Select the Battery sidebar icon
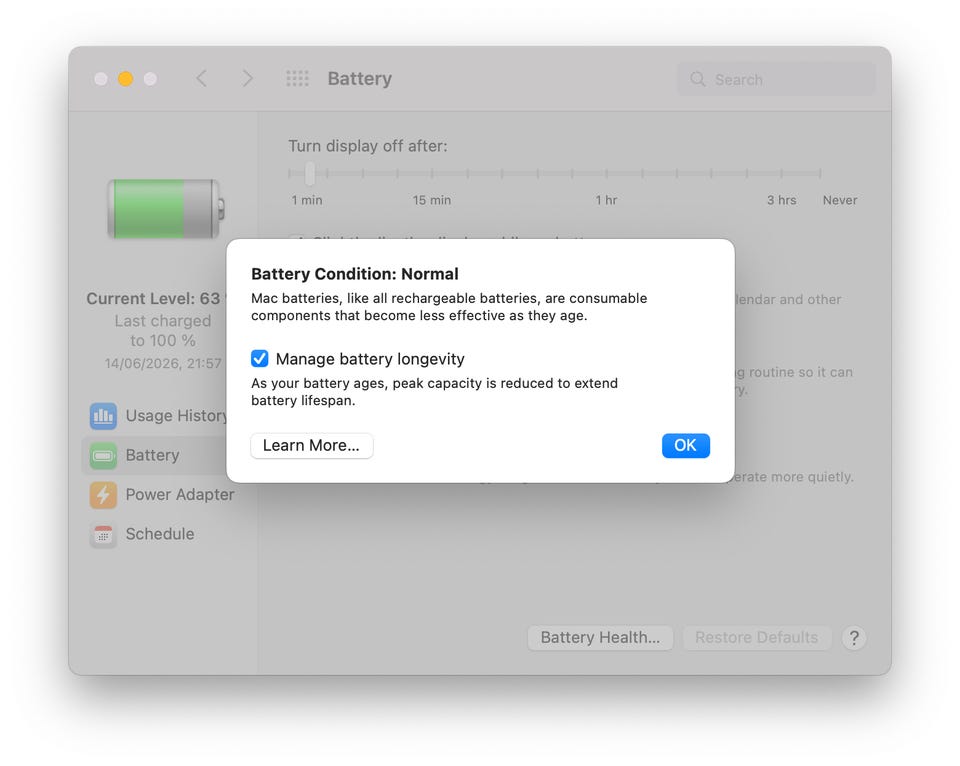 (103, 455)
